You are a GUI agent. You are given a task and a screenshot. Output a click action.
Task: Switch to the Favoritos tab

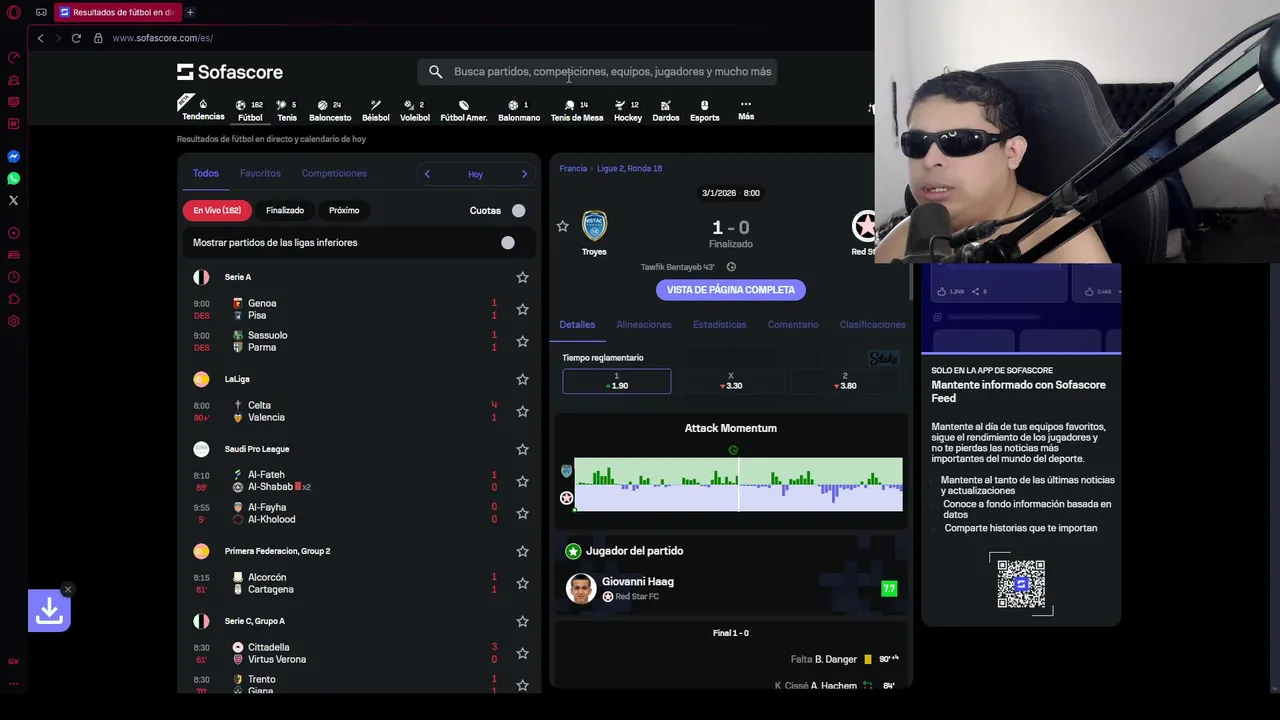click(260, 173)
